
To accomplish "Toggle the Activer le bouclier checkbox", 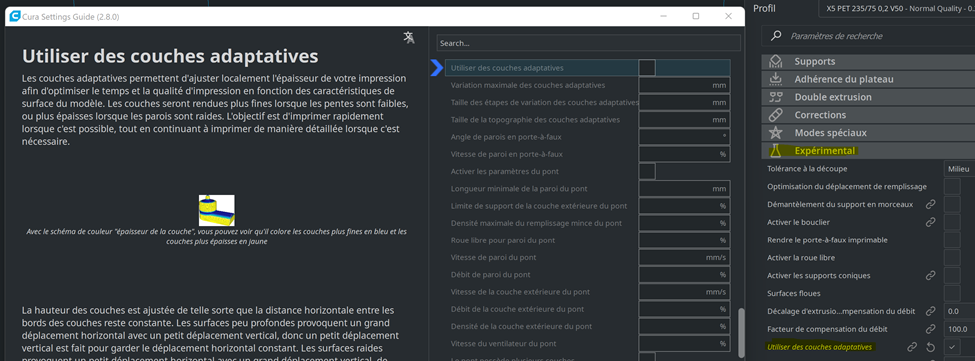I will point(952,222).
